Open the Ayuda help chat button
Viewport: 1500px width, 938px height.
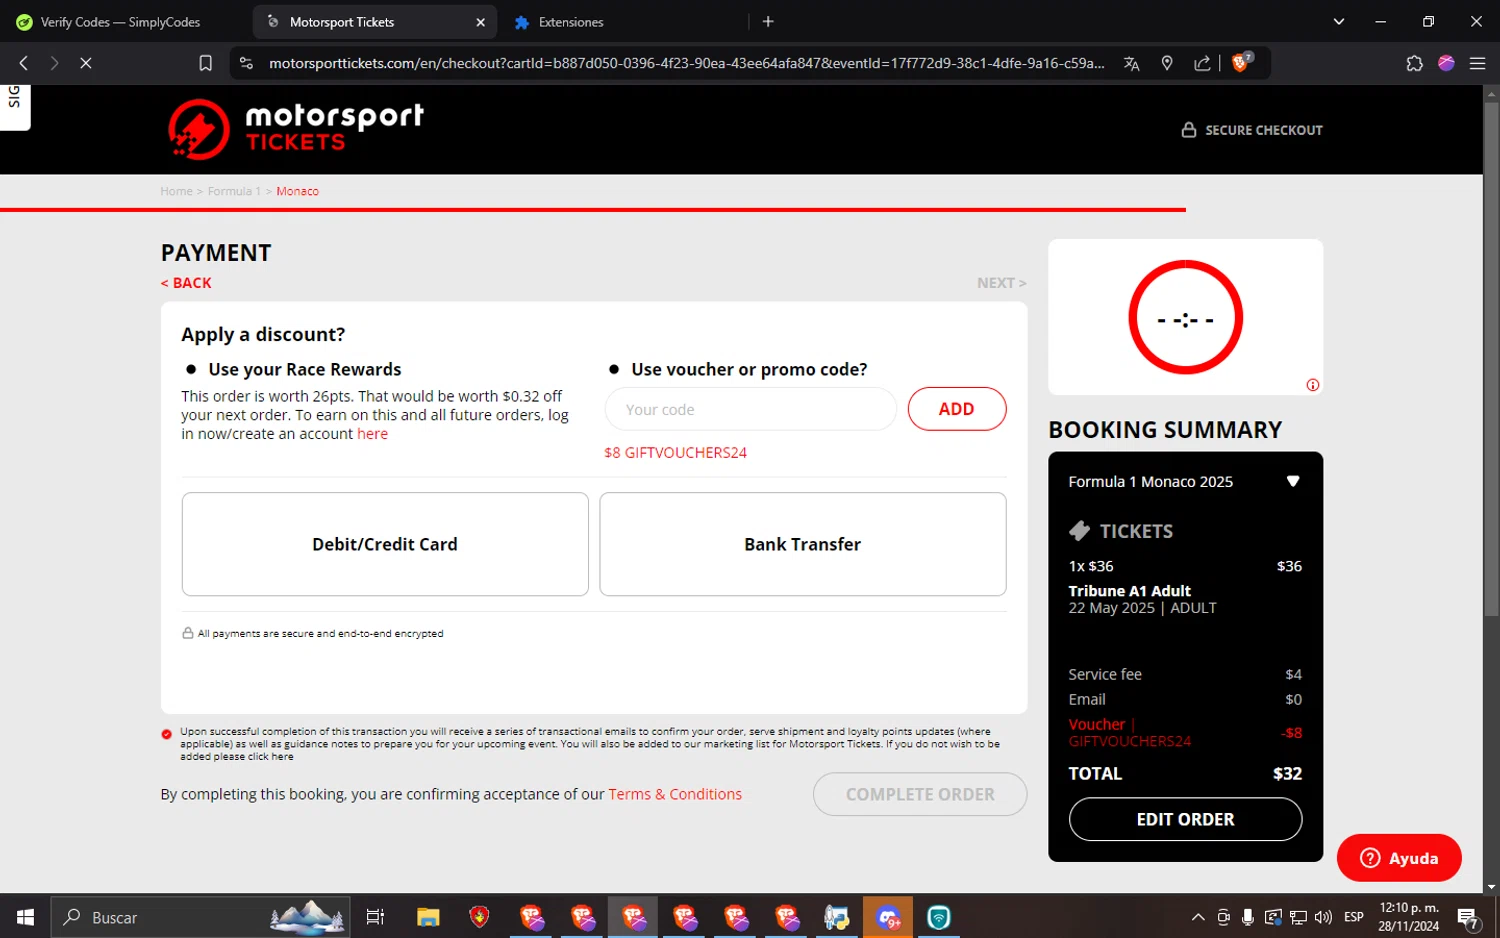point(1399,858)
